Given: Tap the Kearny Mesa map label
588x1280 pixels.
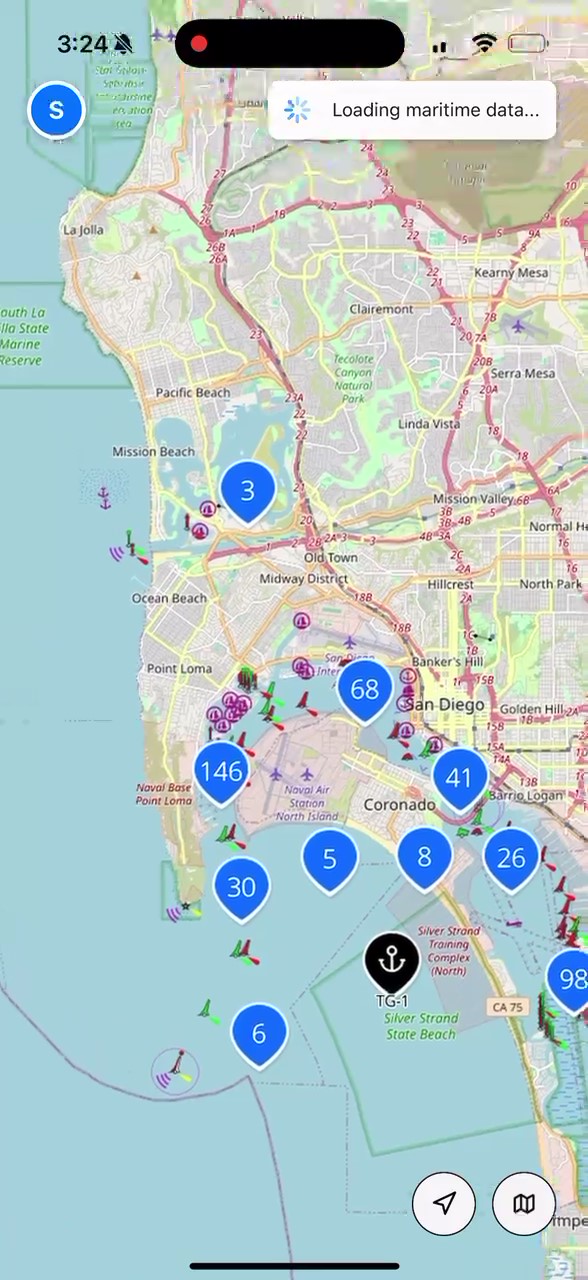Looking at the screenshot, I should coord(511,273).
